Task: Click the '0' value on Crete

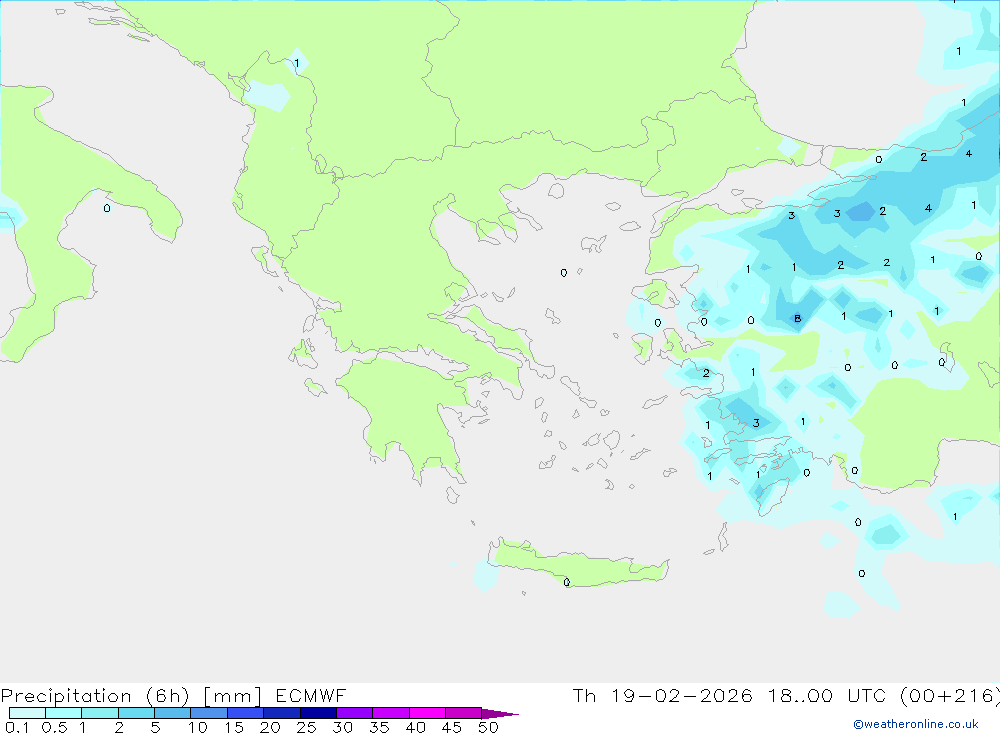Action: pyautogui.click(x=566, y=582)
